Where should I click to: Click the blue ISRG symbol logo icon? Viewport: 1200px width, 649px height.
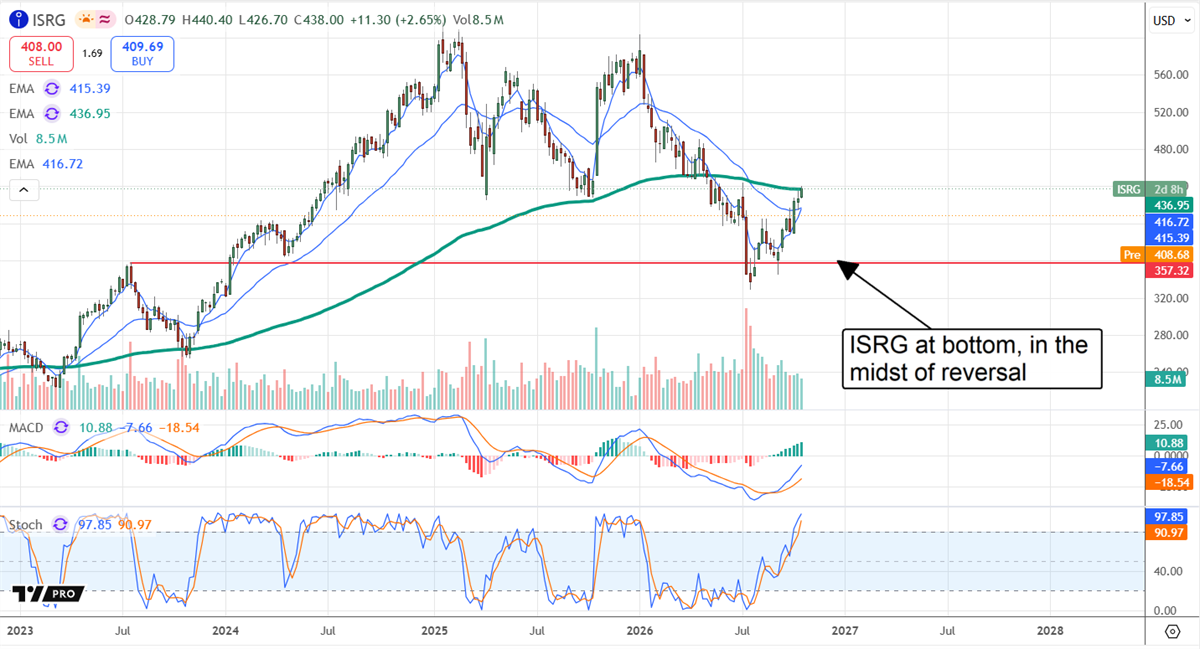[17, 19]
